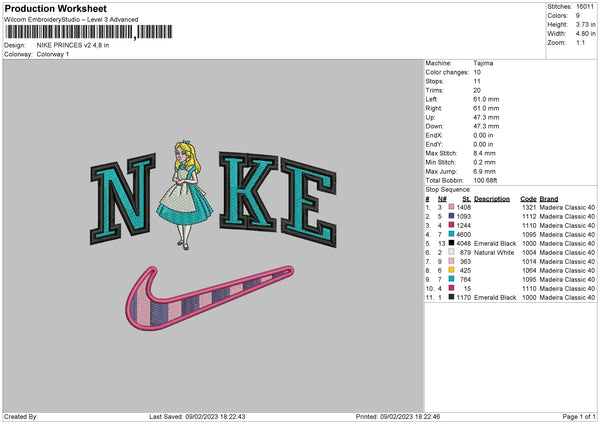This screenshot has width=600, height=424.
Task: Click the Zoom value '1:1'
Action: [x=580, y=42]
